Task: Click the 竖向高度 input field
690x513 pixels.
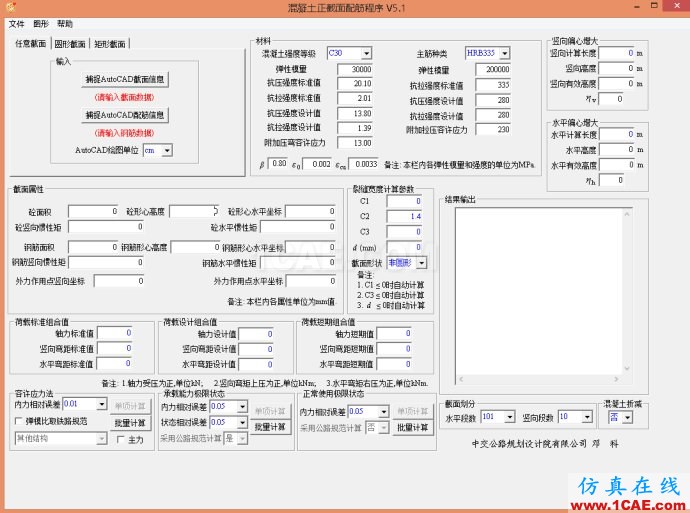Action: point(617,69)
